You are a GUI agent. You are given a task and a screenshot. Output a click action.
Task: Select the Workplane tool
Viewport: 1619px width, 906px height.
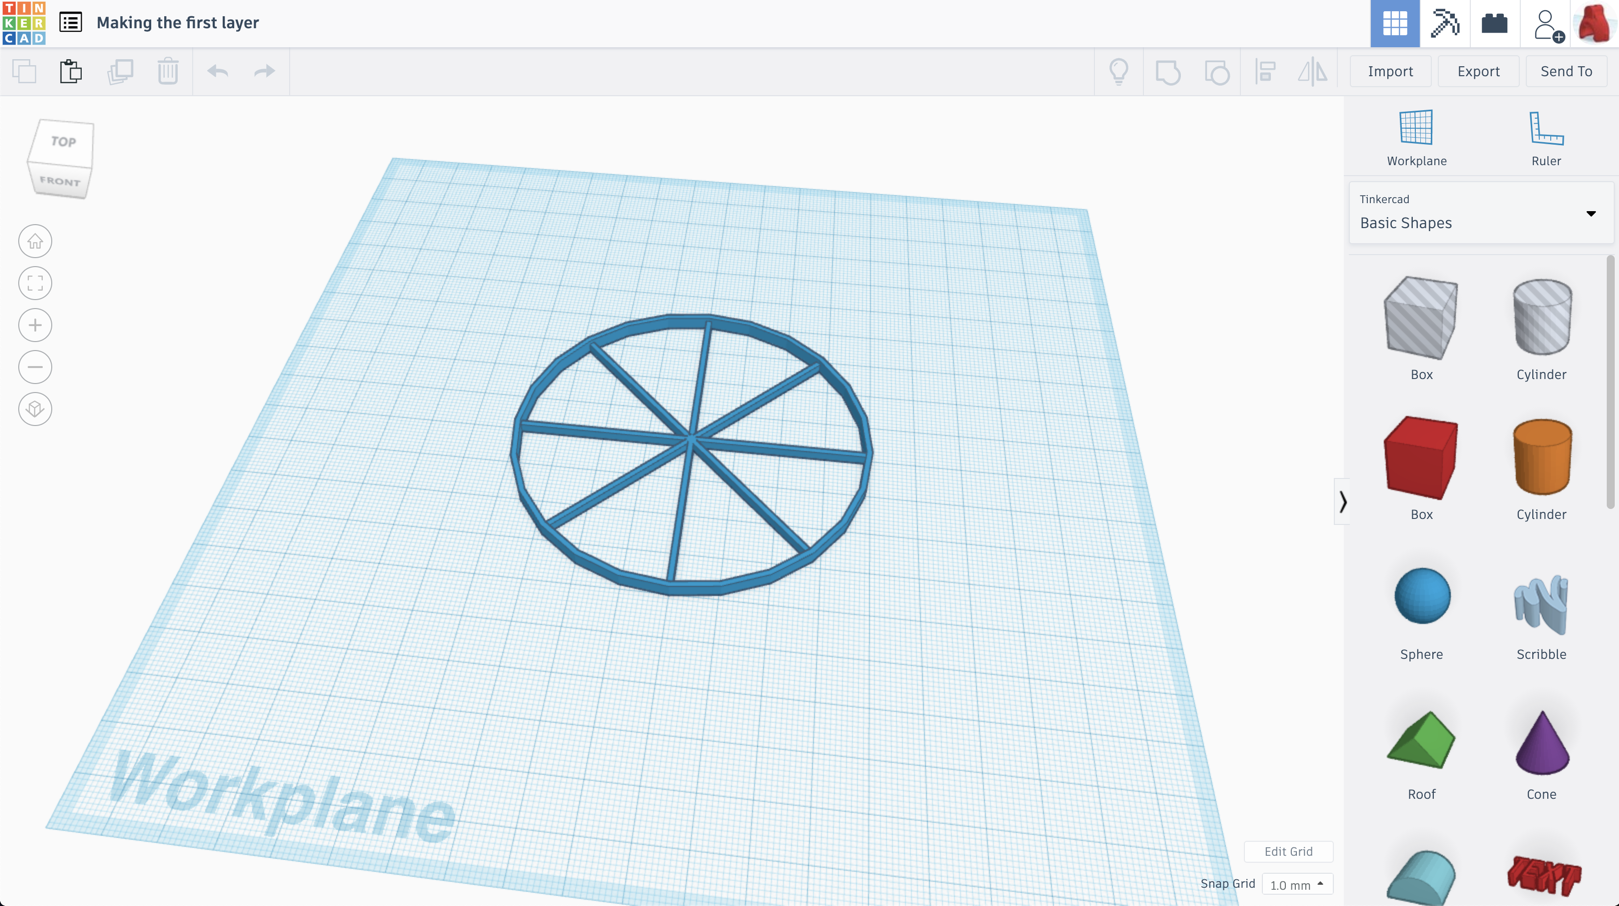tap(1416, 138)
